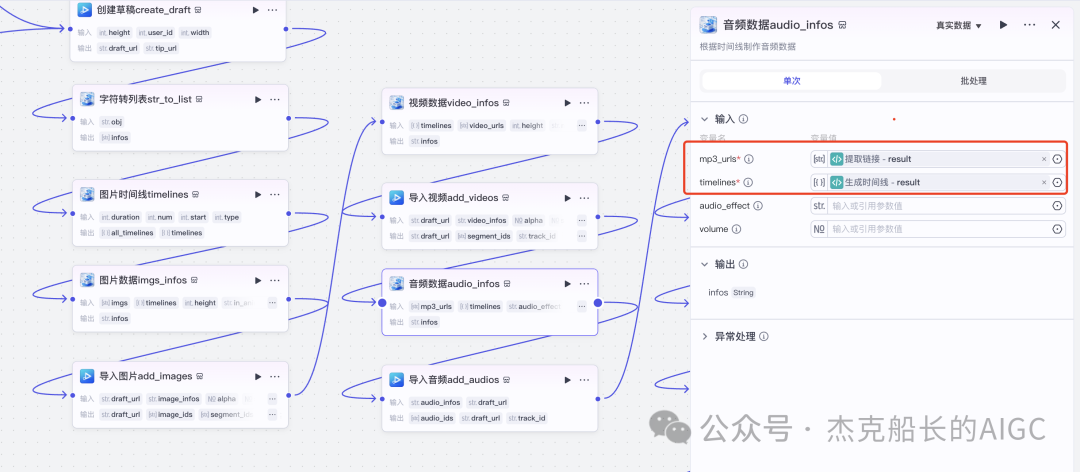Screen dimensions: 1080x472
Task: Click the 创建草稿create_draft node icon
Action: (85, 10)
